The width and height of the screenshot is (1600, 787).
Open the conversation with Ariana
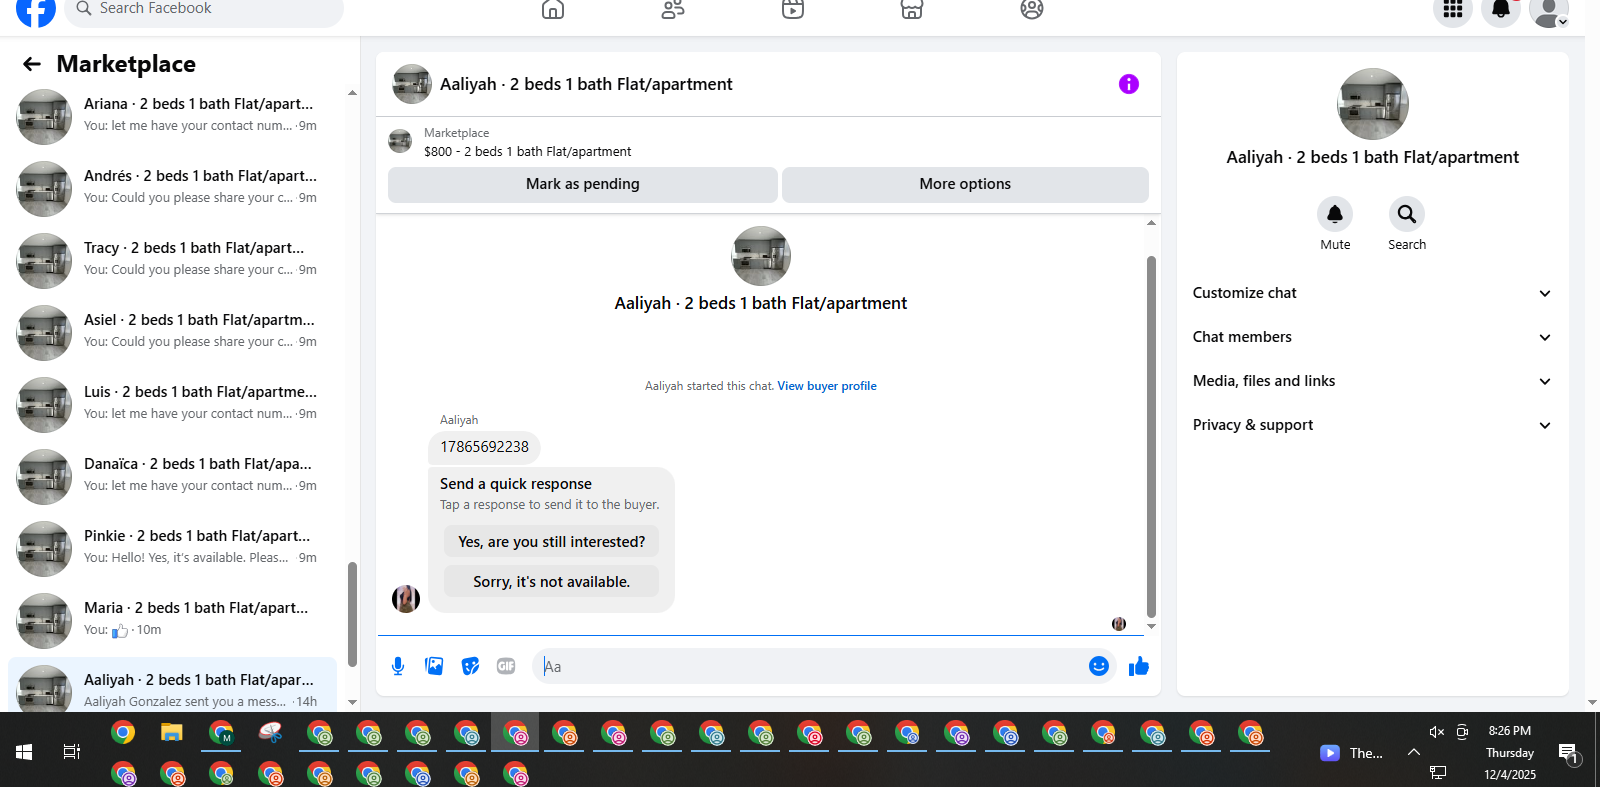tap(172, 116)
